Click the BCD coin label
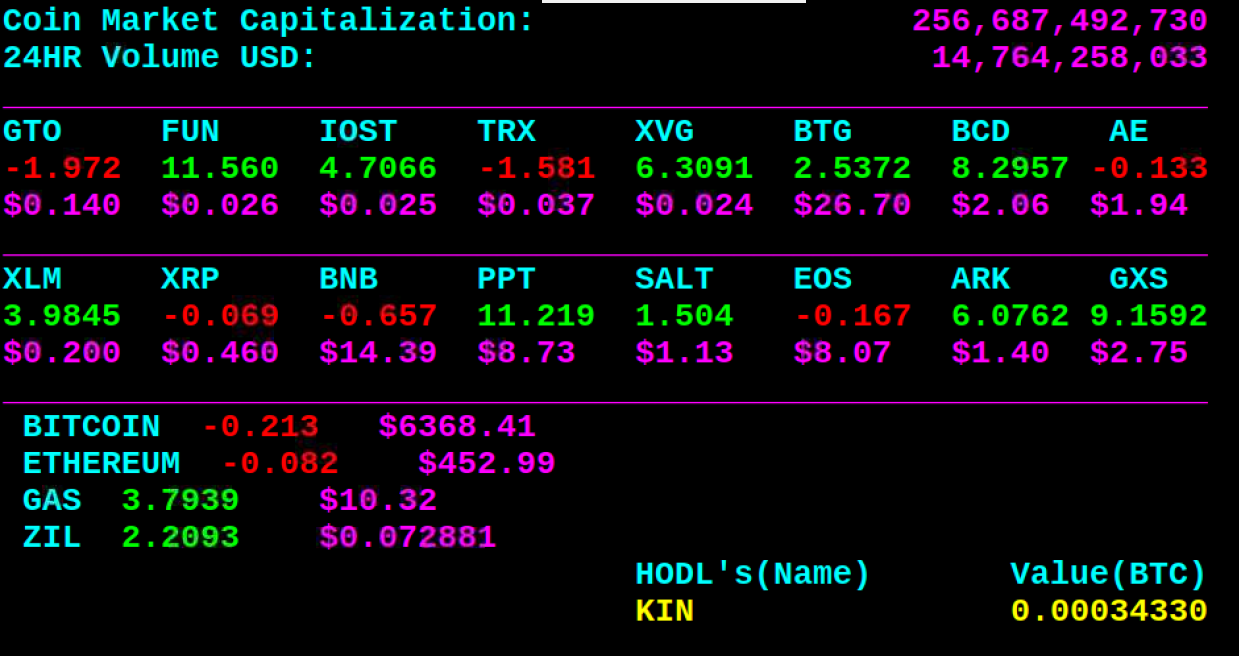The height and width of the screenshot is (656, 1239). tap(979, 130)
